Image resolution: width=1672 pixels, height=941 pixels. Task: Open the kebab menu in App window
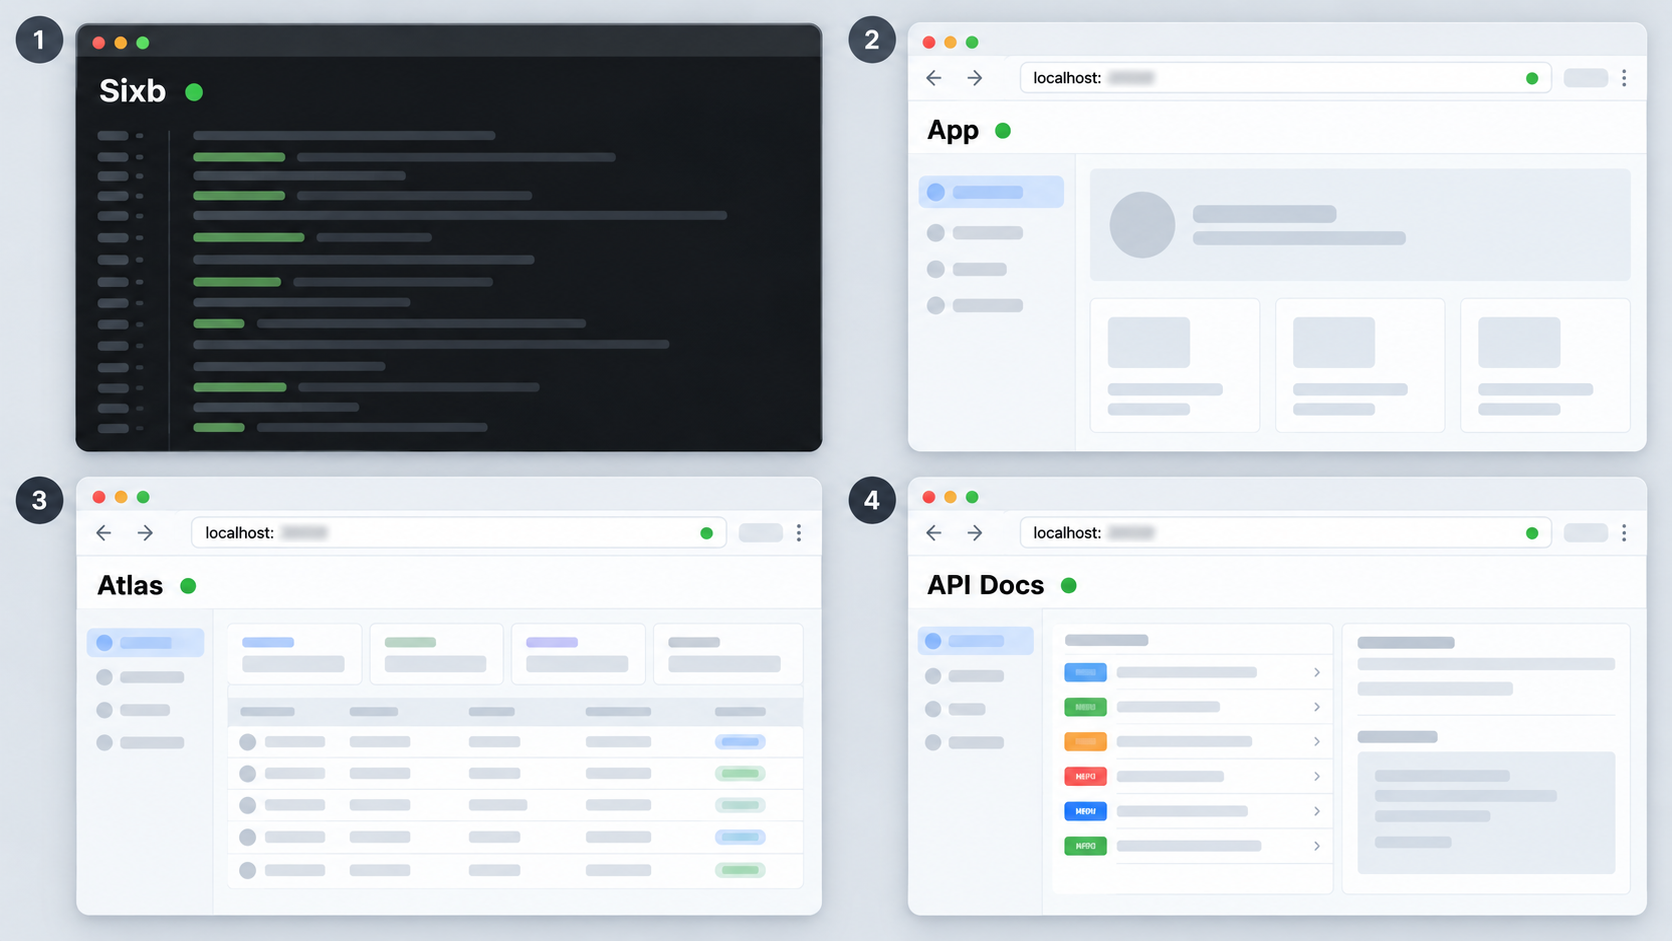pos(1624,78)
